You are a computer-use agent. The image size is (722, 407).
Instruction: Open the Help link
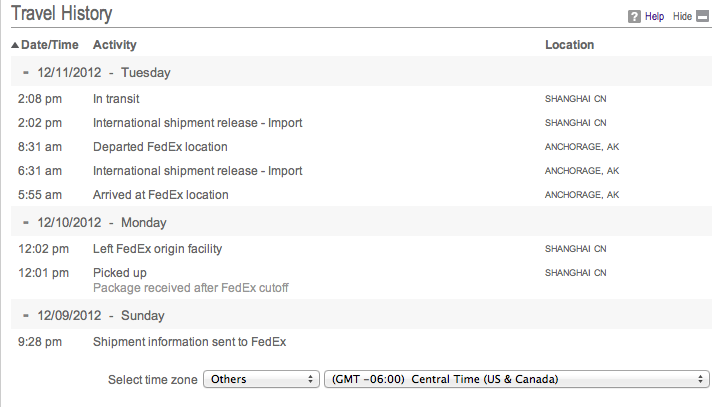(654, 17)
